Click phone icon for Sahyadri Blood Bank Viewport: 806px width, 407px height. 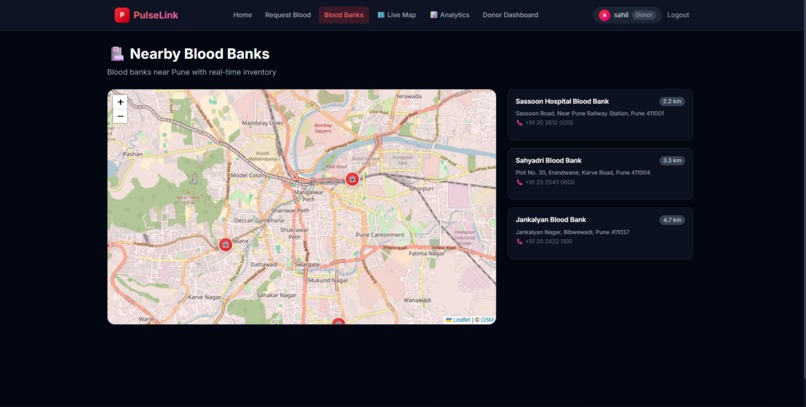coord(519,182)
